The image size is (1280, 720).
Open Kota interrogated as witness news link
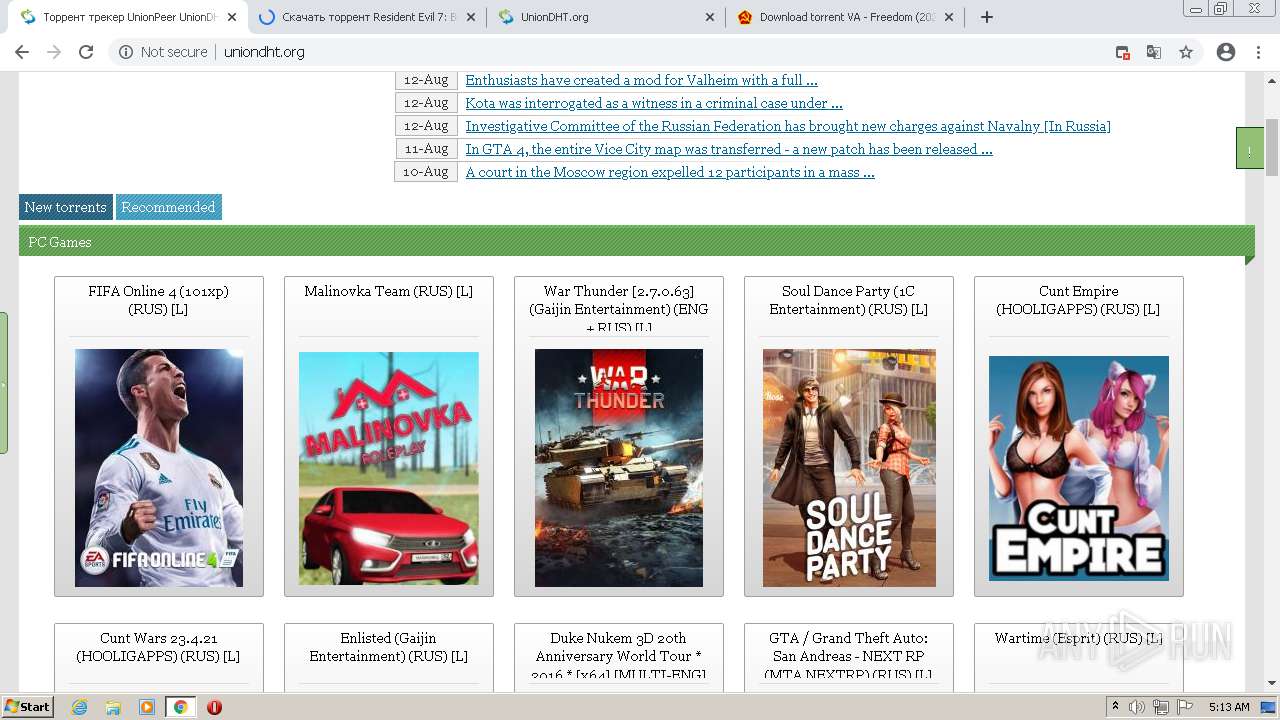(654, 103)
